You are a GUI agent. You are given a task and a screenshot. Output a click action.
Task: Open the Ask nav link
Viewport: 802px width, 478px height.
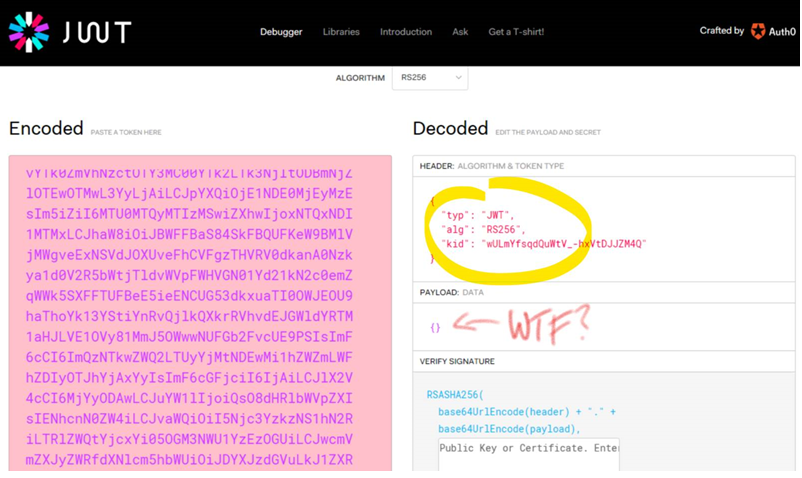tap(460, 32)
